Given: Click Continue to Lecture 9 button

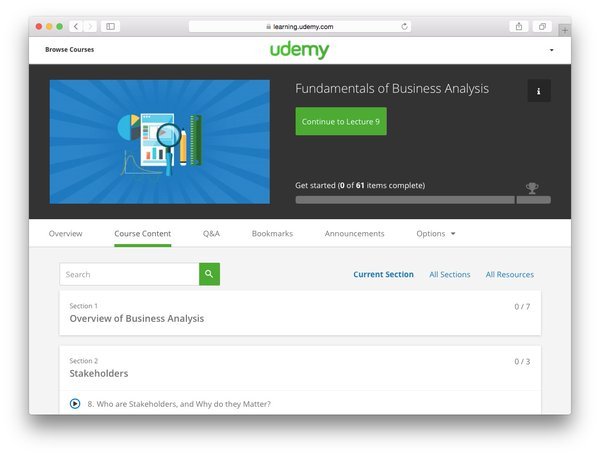Looking at the screenshot, I should click(x=341, y=121).
